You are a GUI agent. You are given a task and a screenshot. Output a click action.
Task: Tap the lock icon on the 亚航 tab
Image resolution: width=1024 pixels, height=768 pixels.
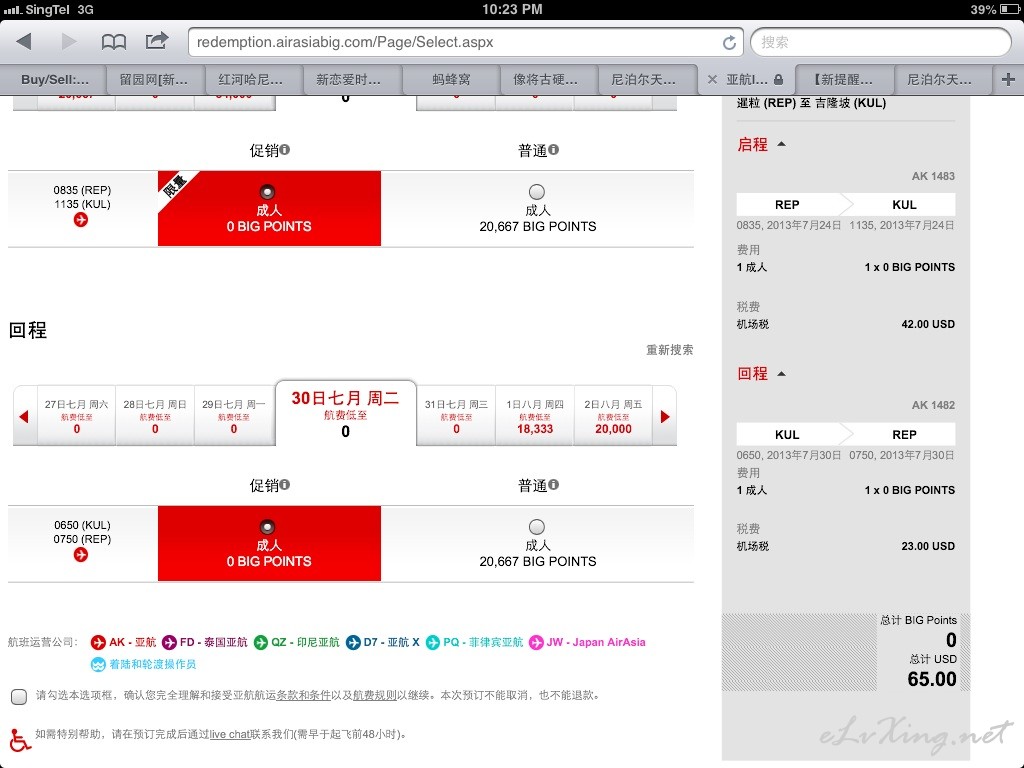pos(778,80)
